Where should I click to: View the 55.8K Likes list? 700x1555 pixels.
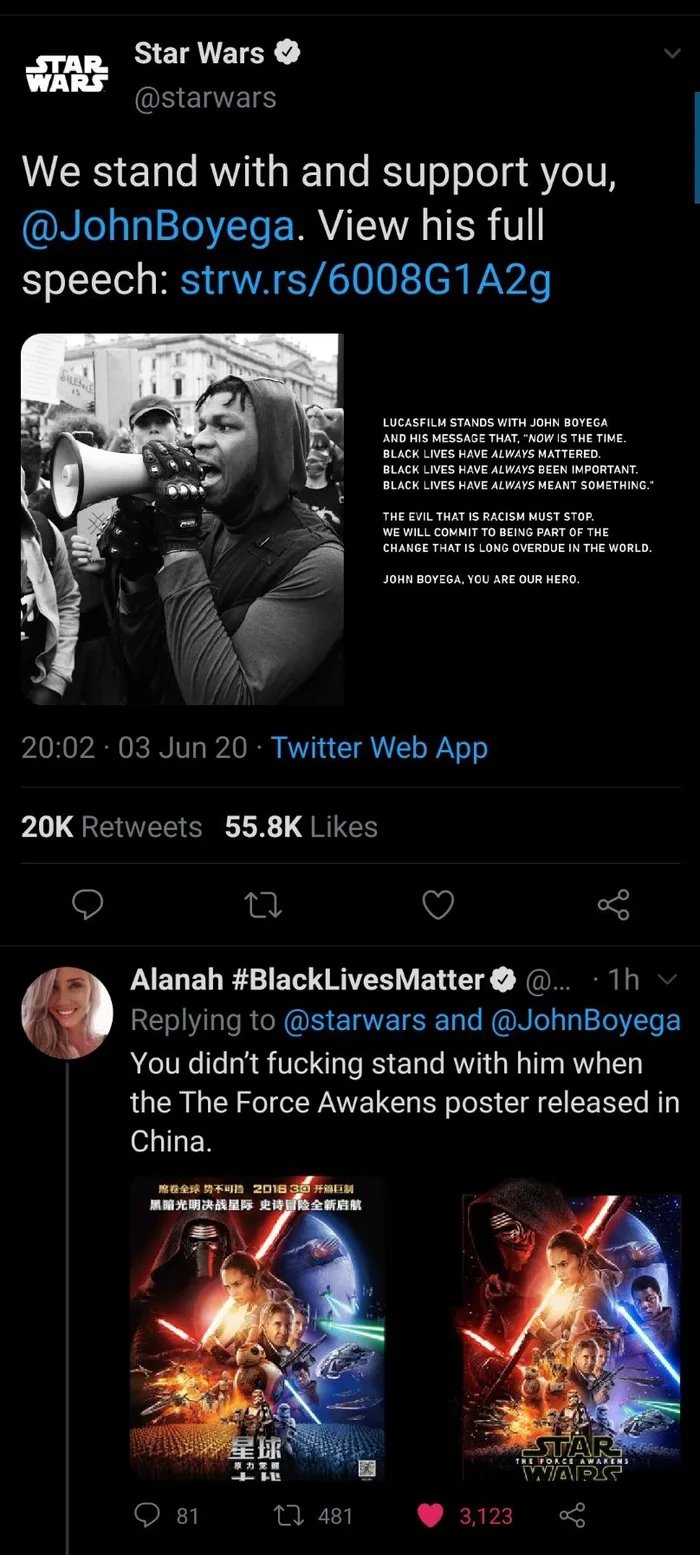pos(301,827)
